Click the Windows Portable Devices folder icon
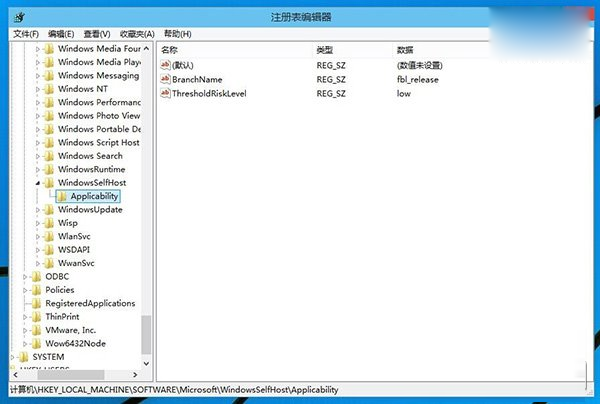The width and height of the screenshot is (601, 404). coord(49,129)
